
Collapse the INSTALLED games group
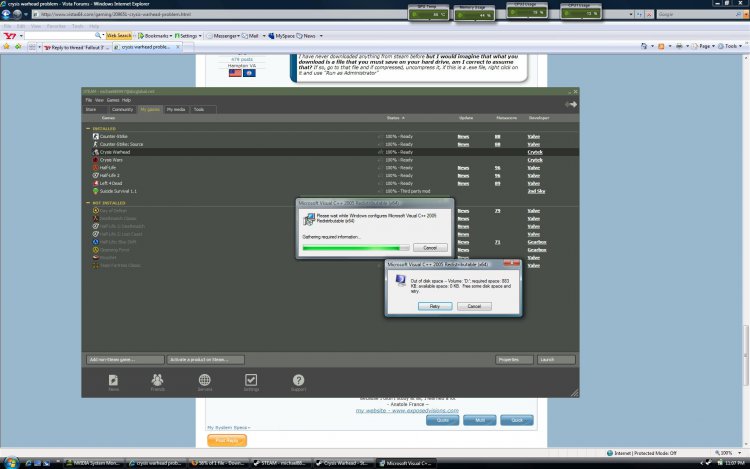pos(88,129)
